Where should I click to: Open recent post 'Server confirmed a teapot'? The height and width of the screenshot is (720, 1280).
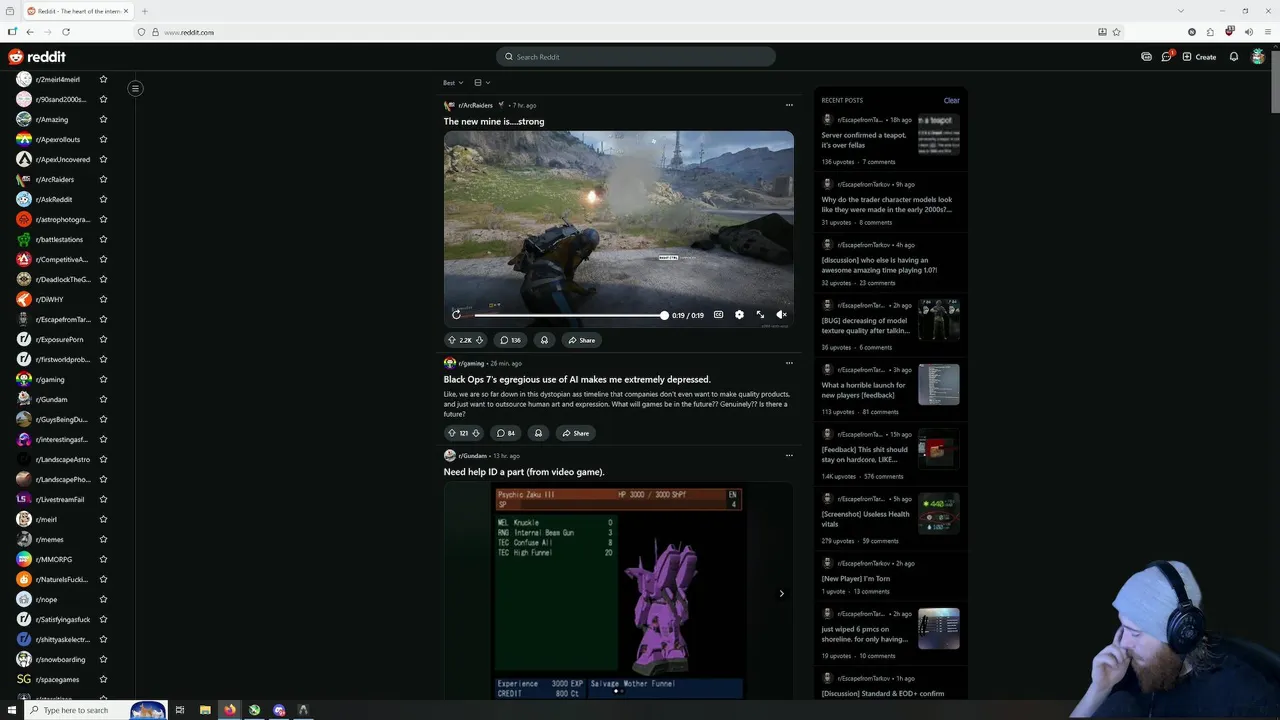coord(864,140)
